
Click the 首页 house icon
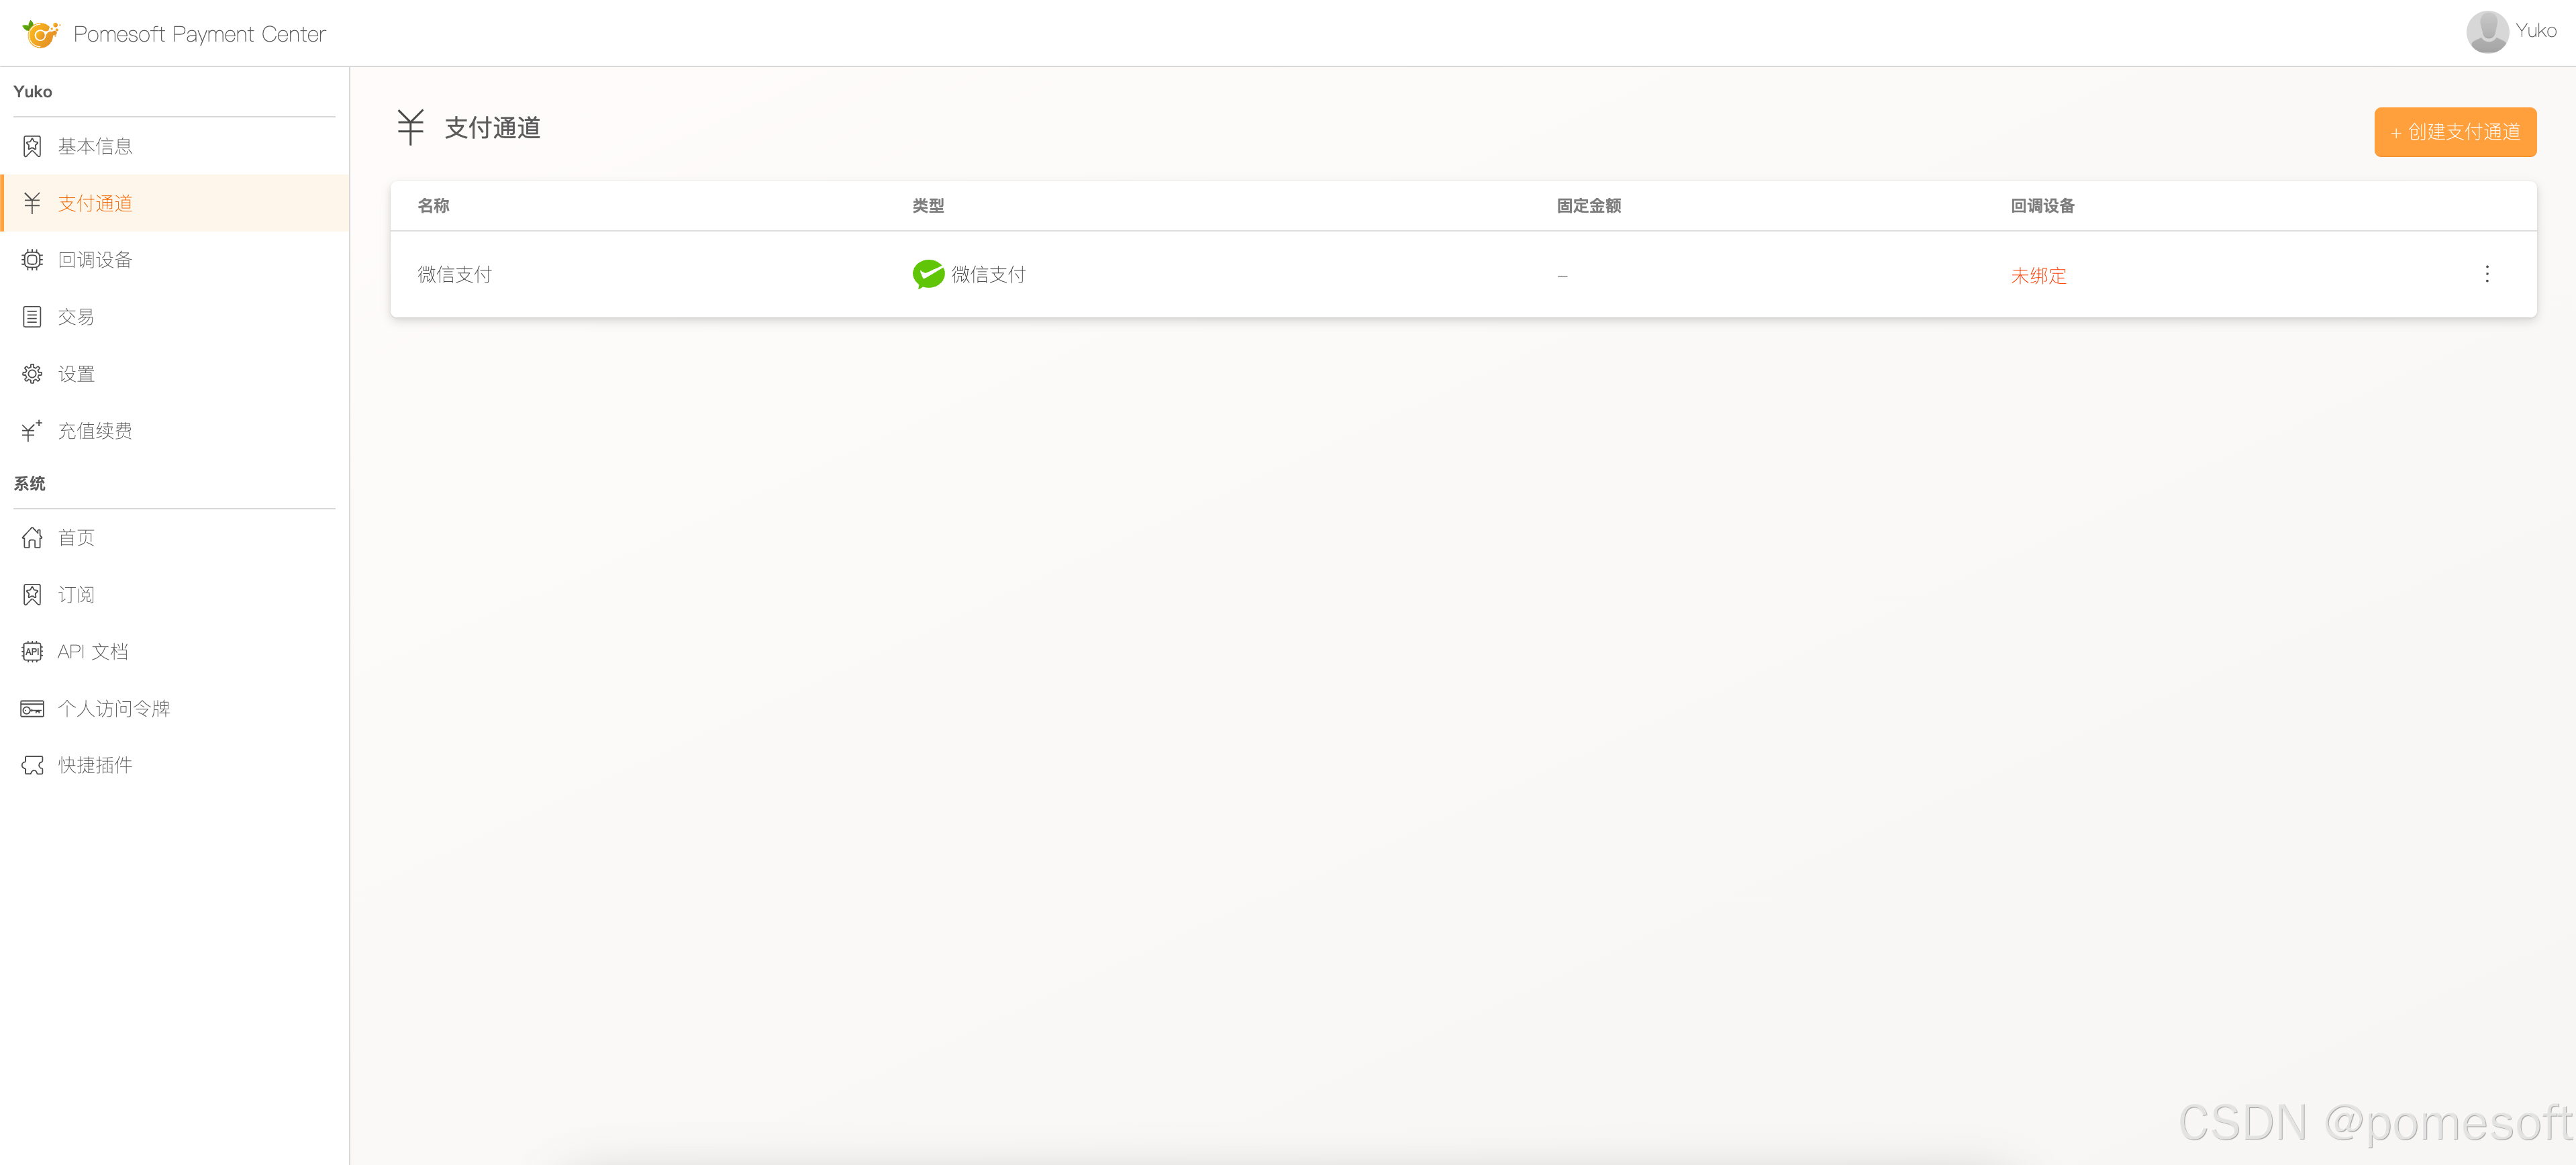click(32, 538)
